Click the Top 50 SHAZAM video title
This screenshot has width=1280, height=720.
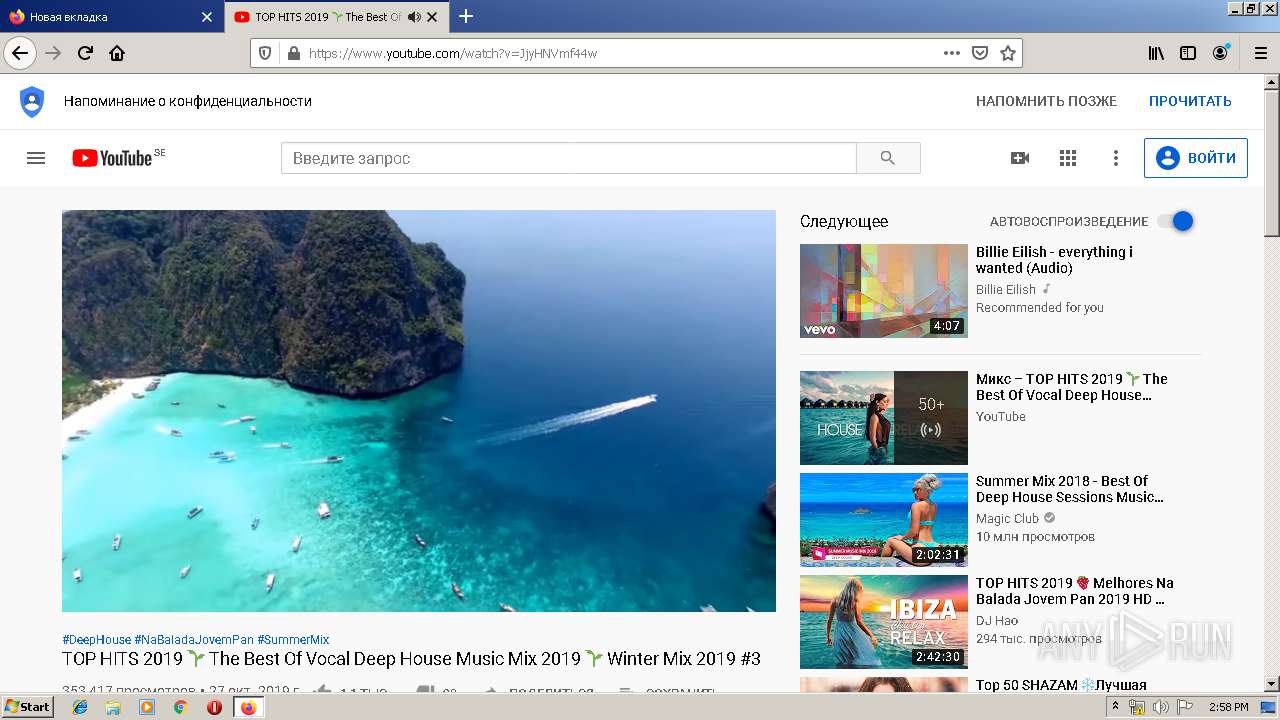pos(1061,685)
